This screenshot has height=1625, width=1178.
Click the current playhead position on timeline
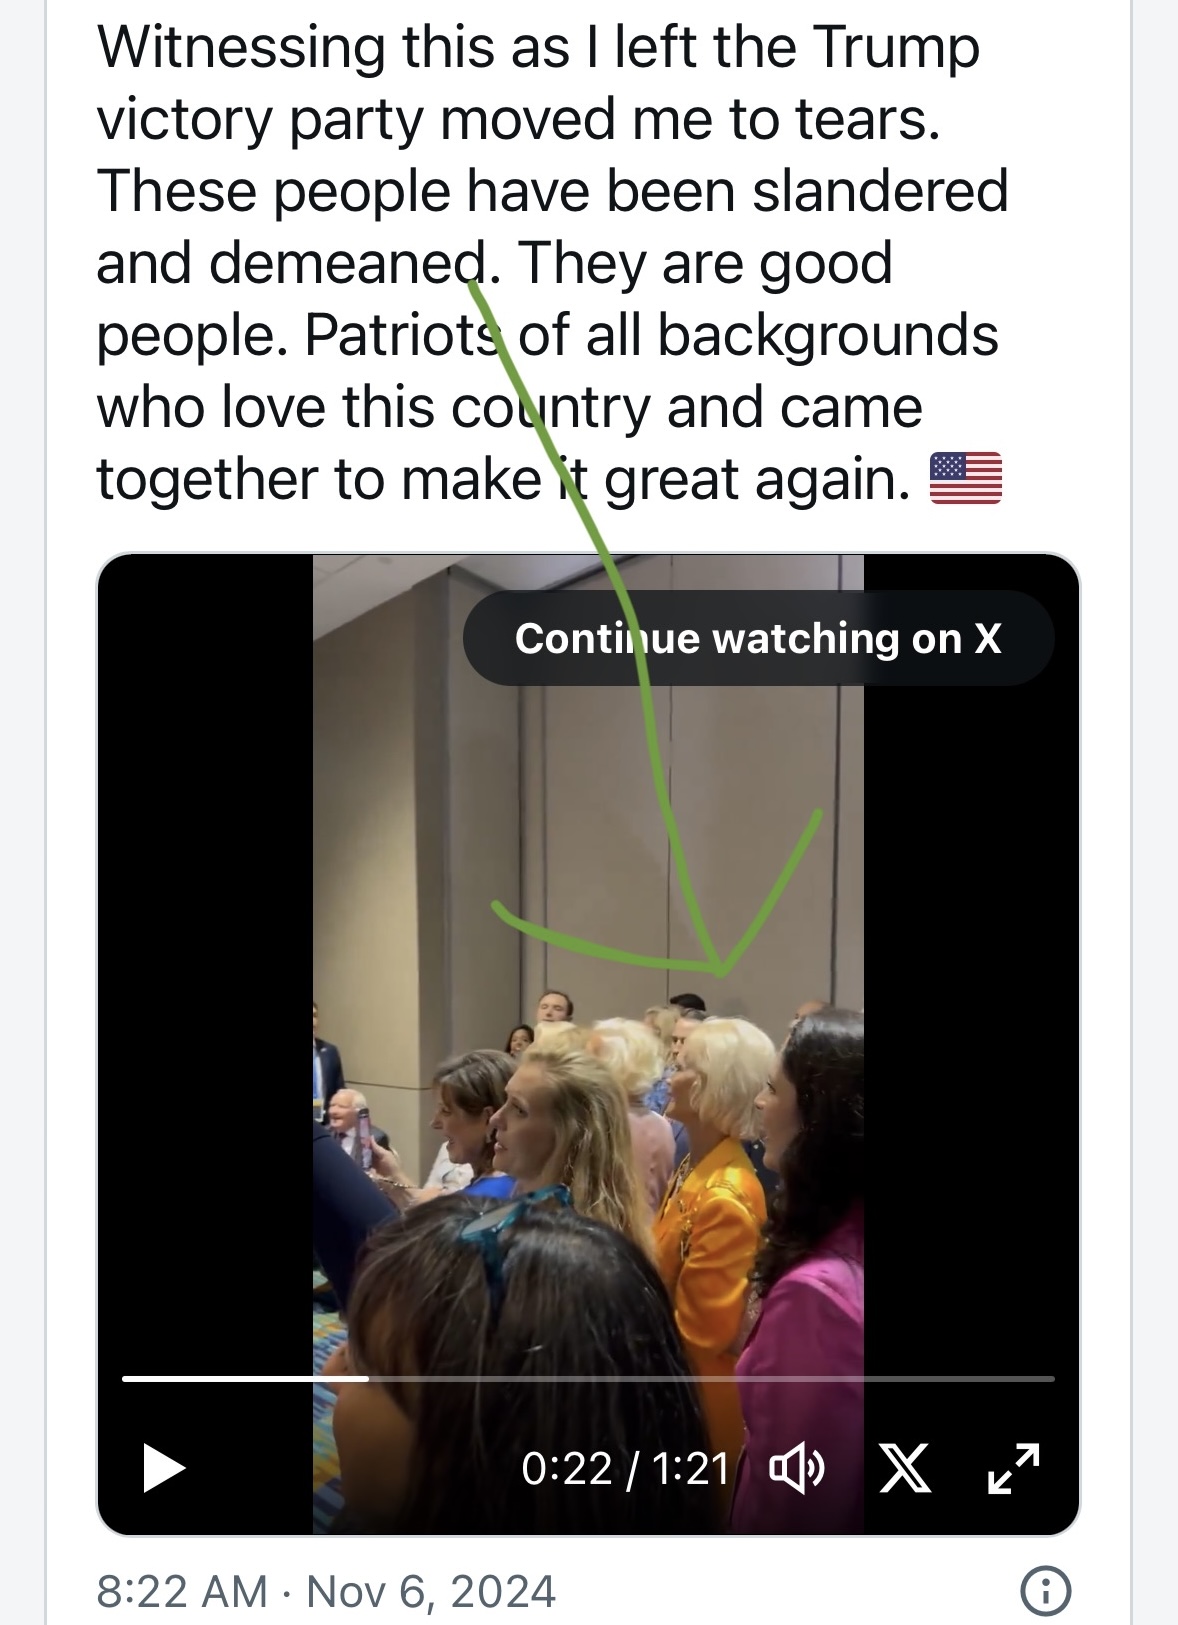click(x=368, y=1378)
